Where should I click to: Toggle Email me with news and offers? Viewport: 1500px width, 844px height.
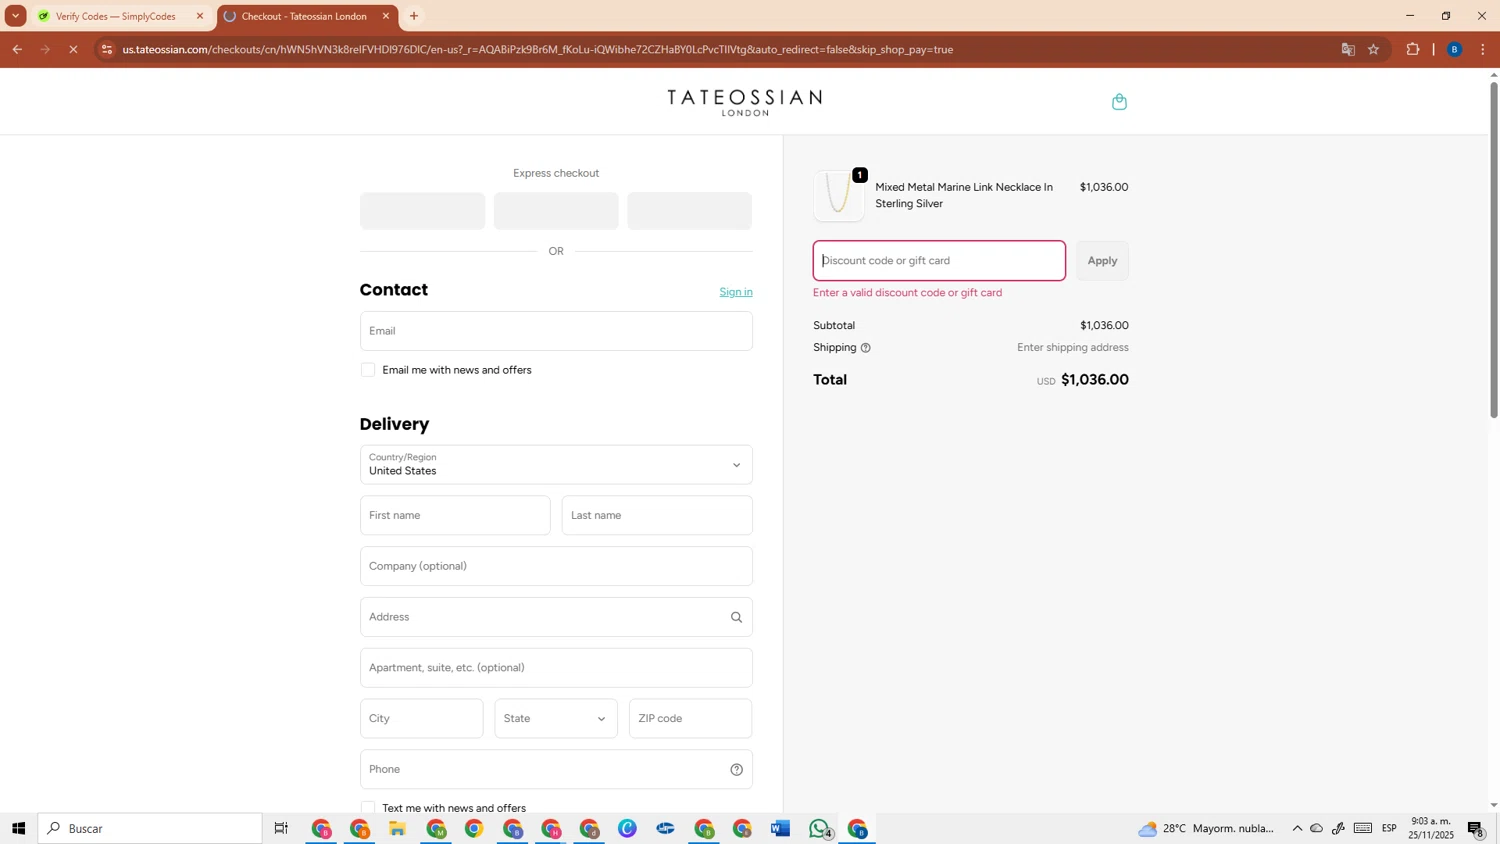368,370
